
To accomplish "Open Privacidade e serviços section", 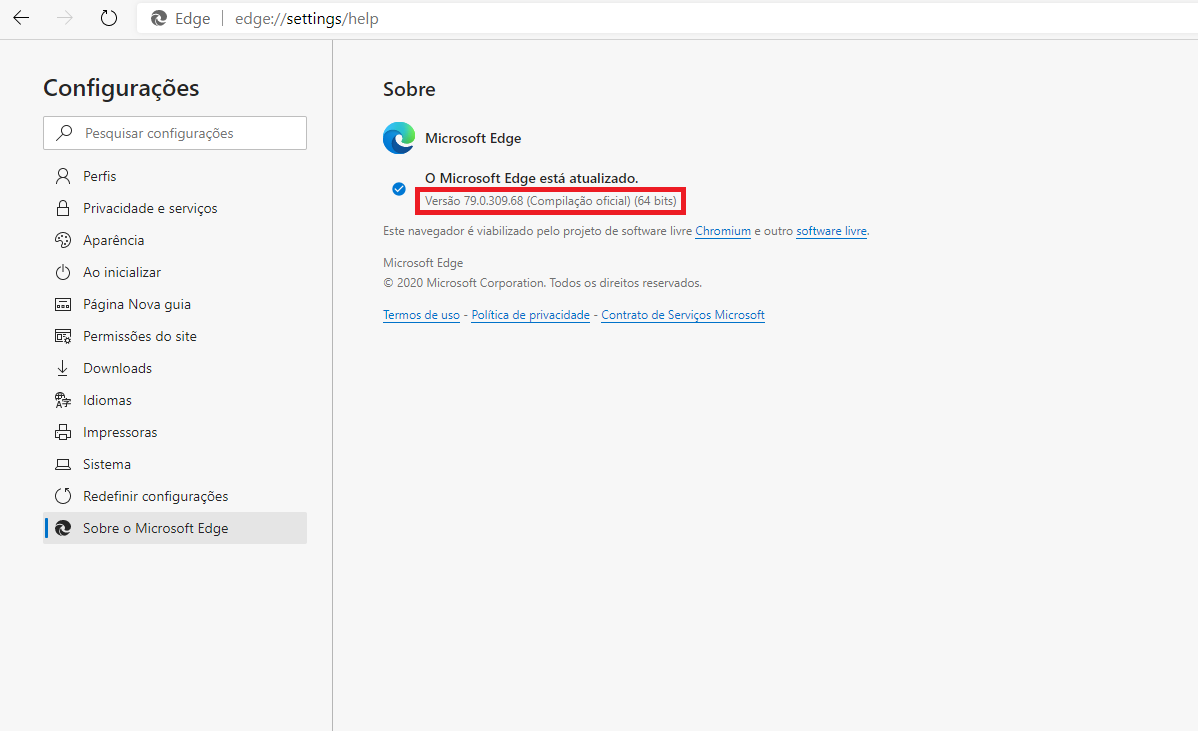I will coord(175,209).
